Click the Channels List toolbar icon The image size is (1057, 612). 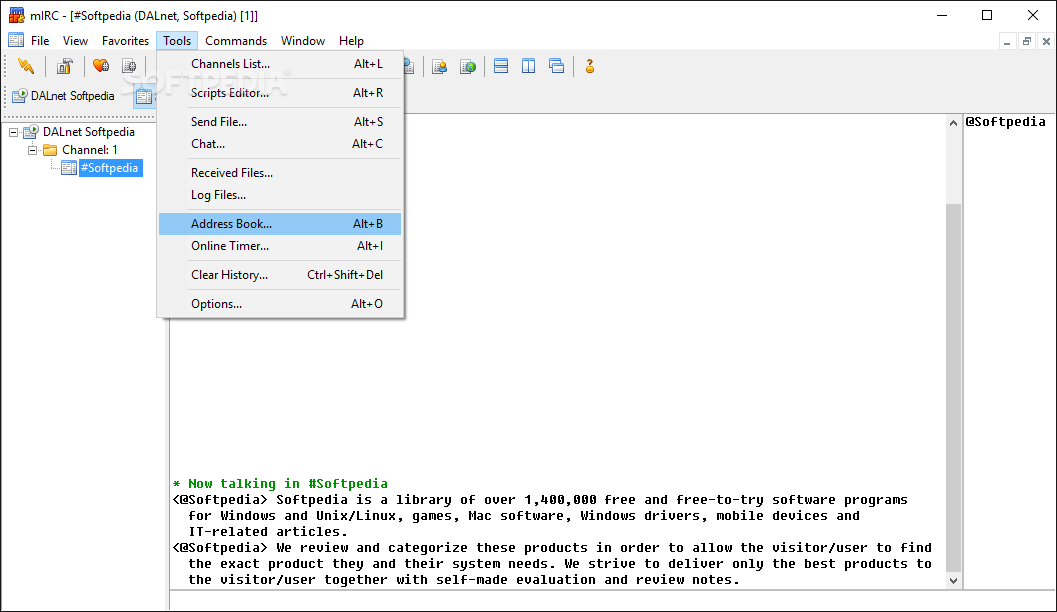[x=129, y=66]
